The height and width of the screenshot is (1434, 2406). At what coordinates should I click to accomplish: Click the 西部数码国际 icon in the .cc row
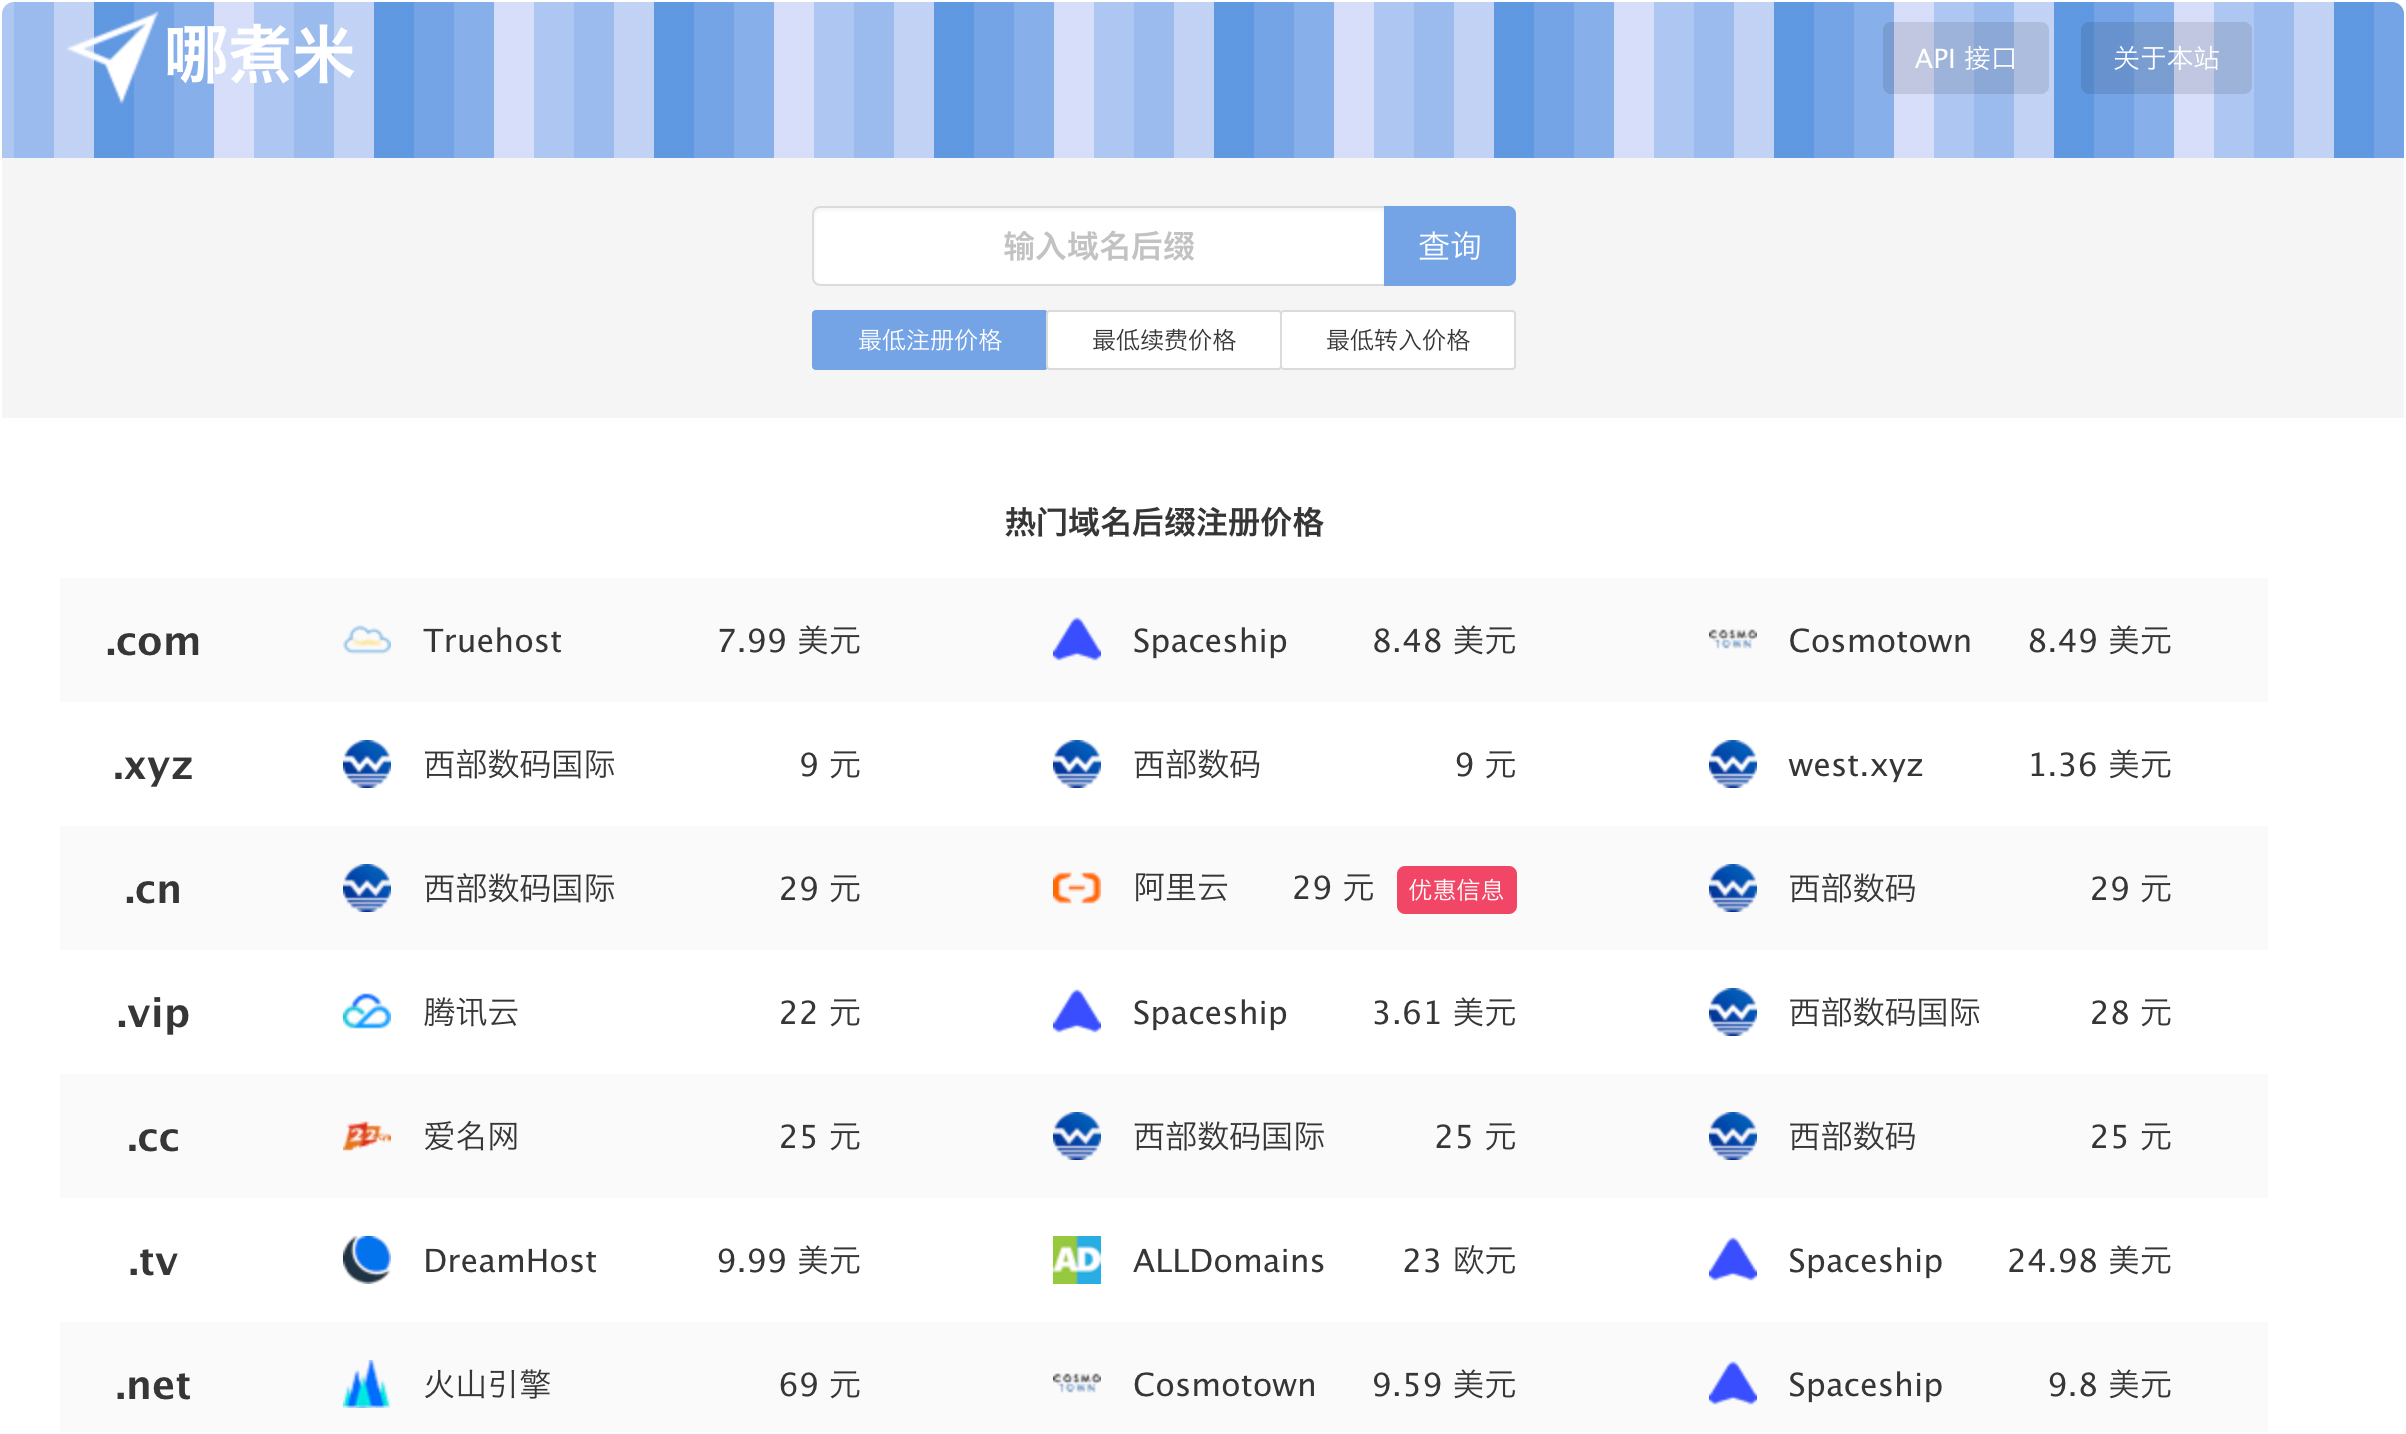pos(1077,1136)
